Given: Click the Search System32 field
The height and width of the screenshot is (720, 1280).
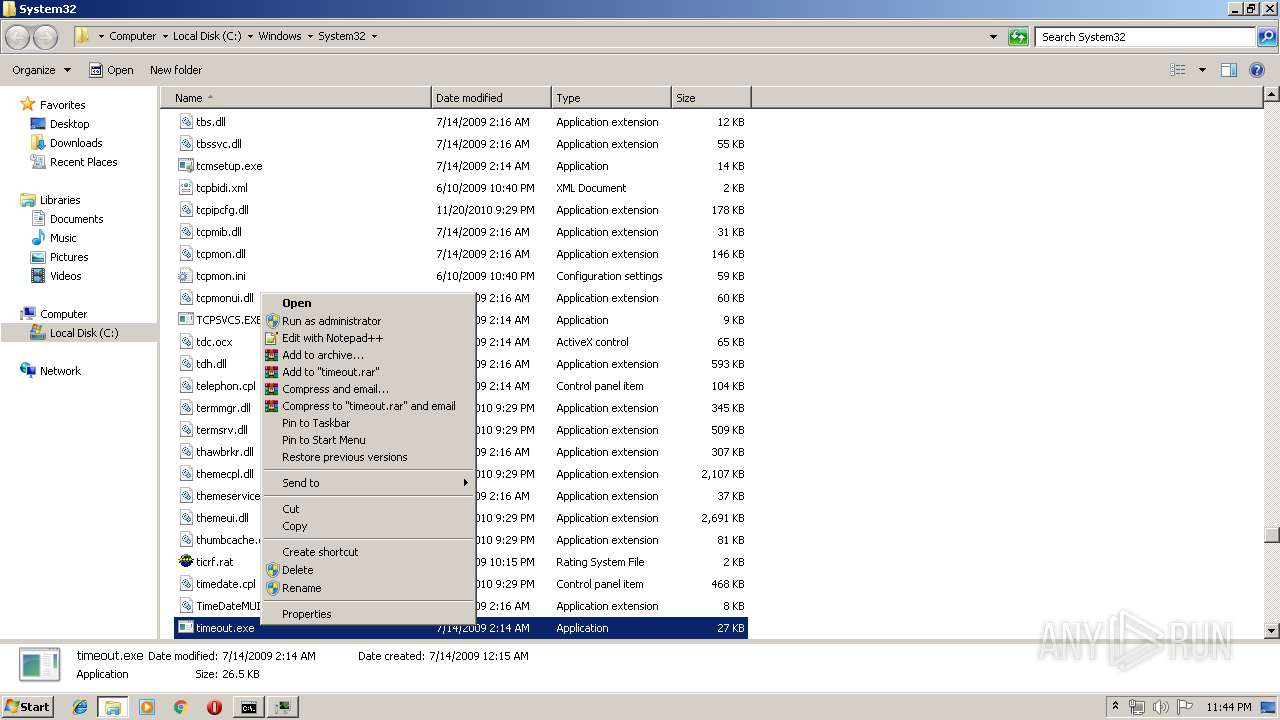Looking at the screenshot, I should 1145,37.
